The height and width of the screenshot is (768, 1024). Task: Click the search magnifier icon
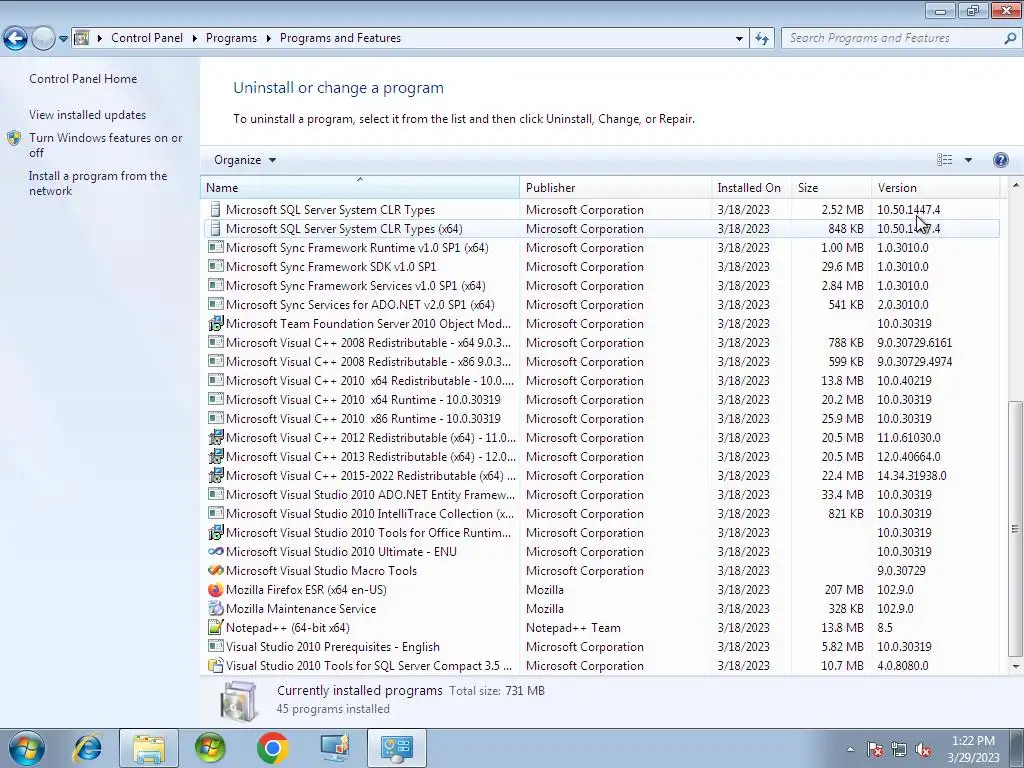pyautogui.click(x=1010, y=38)
